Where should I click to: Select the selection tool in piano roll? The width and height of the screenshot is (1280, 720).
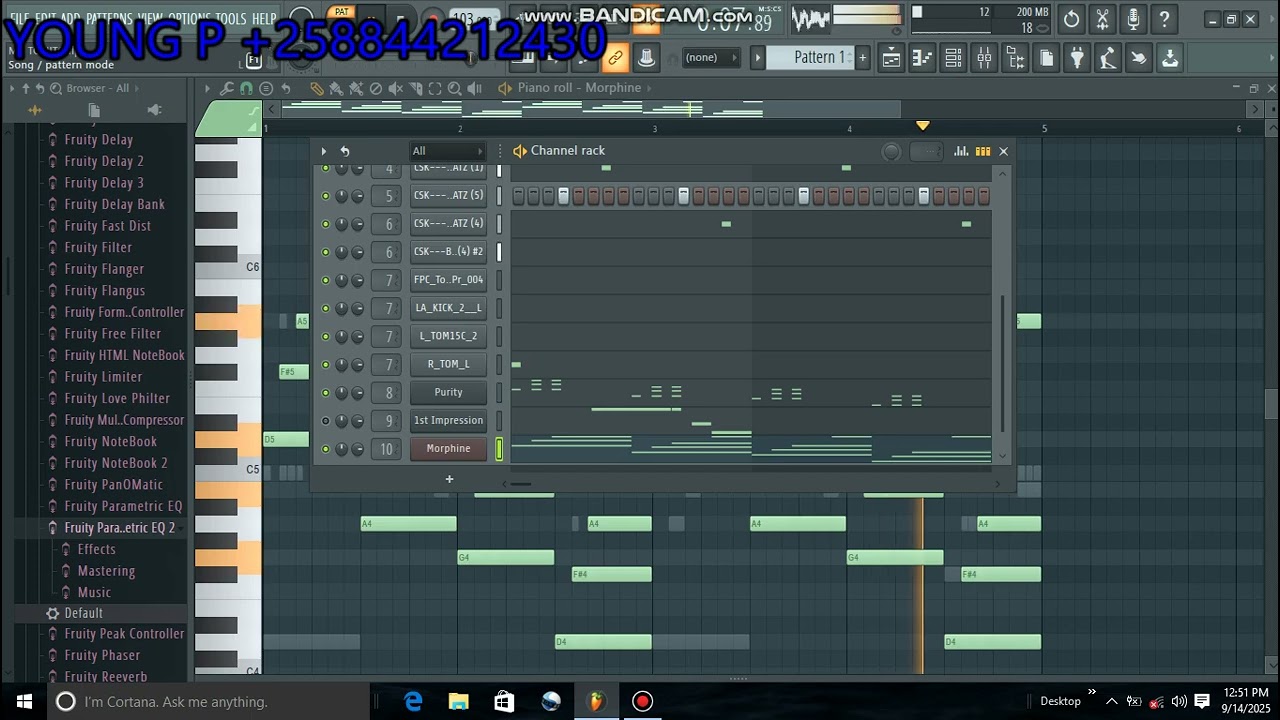click(435, 88)
